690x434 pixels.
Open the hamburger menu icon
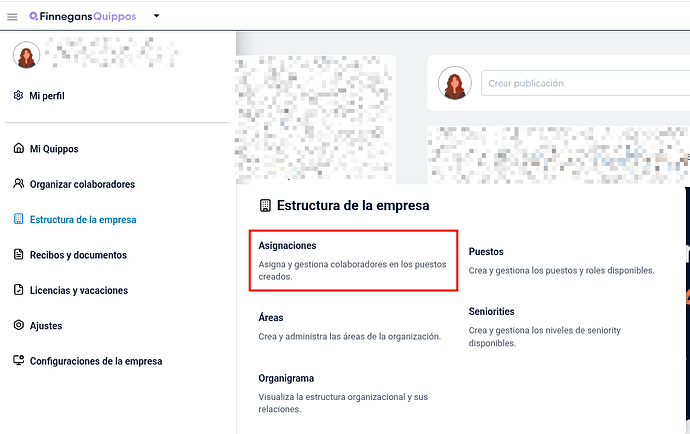(x=12, y=17)
